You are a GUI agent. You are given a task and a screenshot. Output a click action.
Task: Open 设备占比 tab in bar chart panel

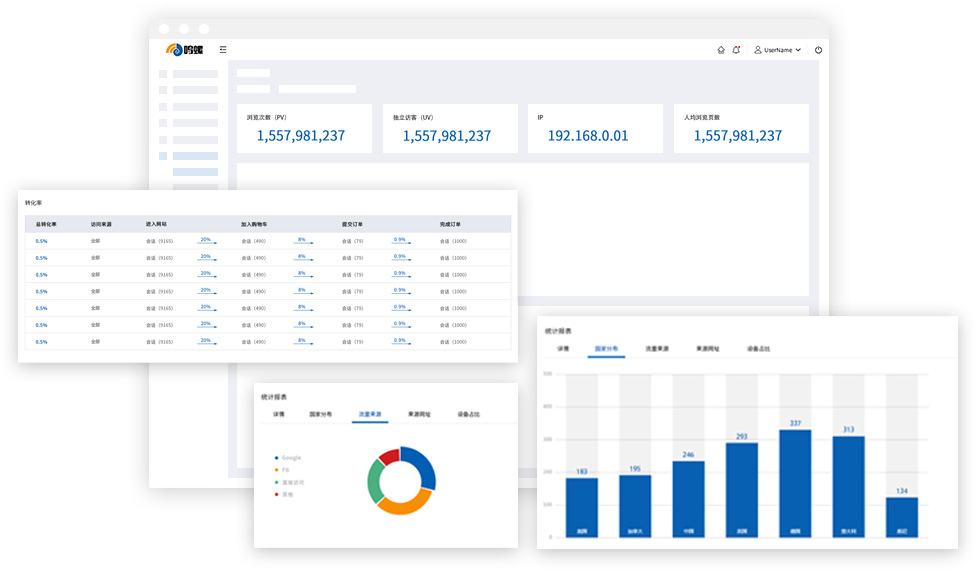click(758, 349)
